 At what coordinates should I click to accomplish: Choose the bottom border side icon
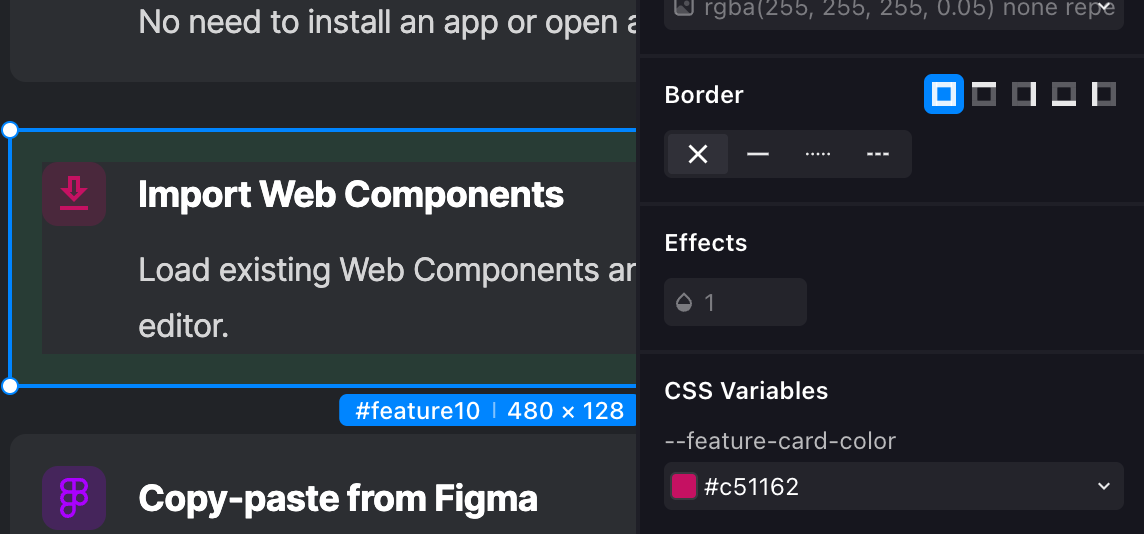[x=1064, y=95]
